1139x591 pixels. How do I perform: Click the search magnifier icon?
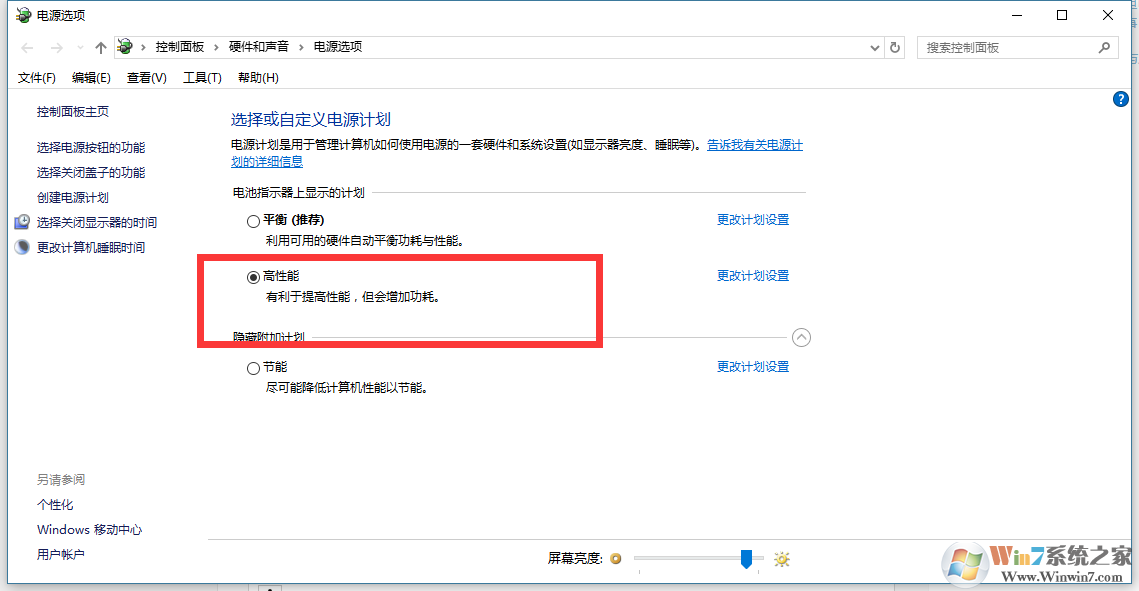click(1104, 47)
